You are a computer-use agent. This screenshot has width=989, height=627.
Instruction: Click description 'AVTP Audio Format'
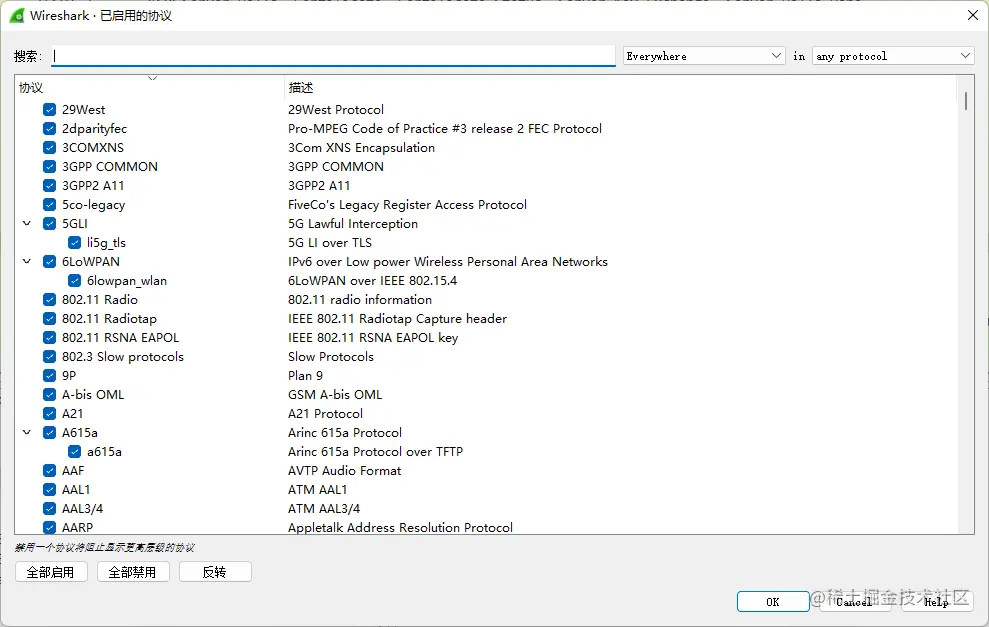pos(344,471)
